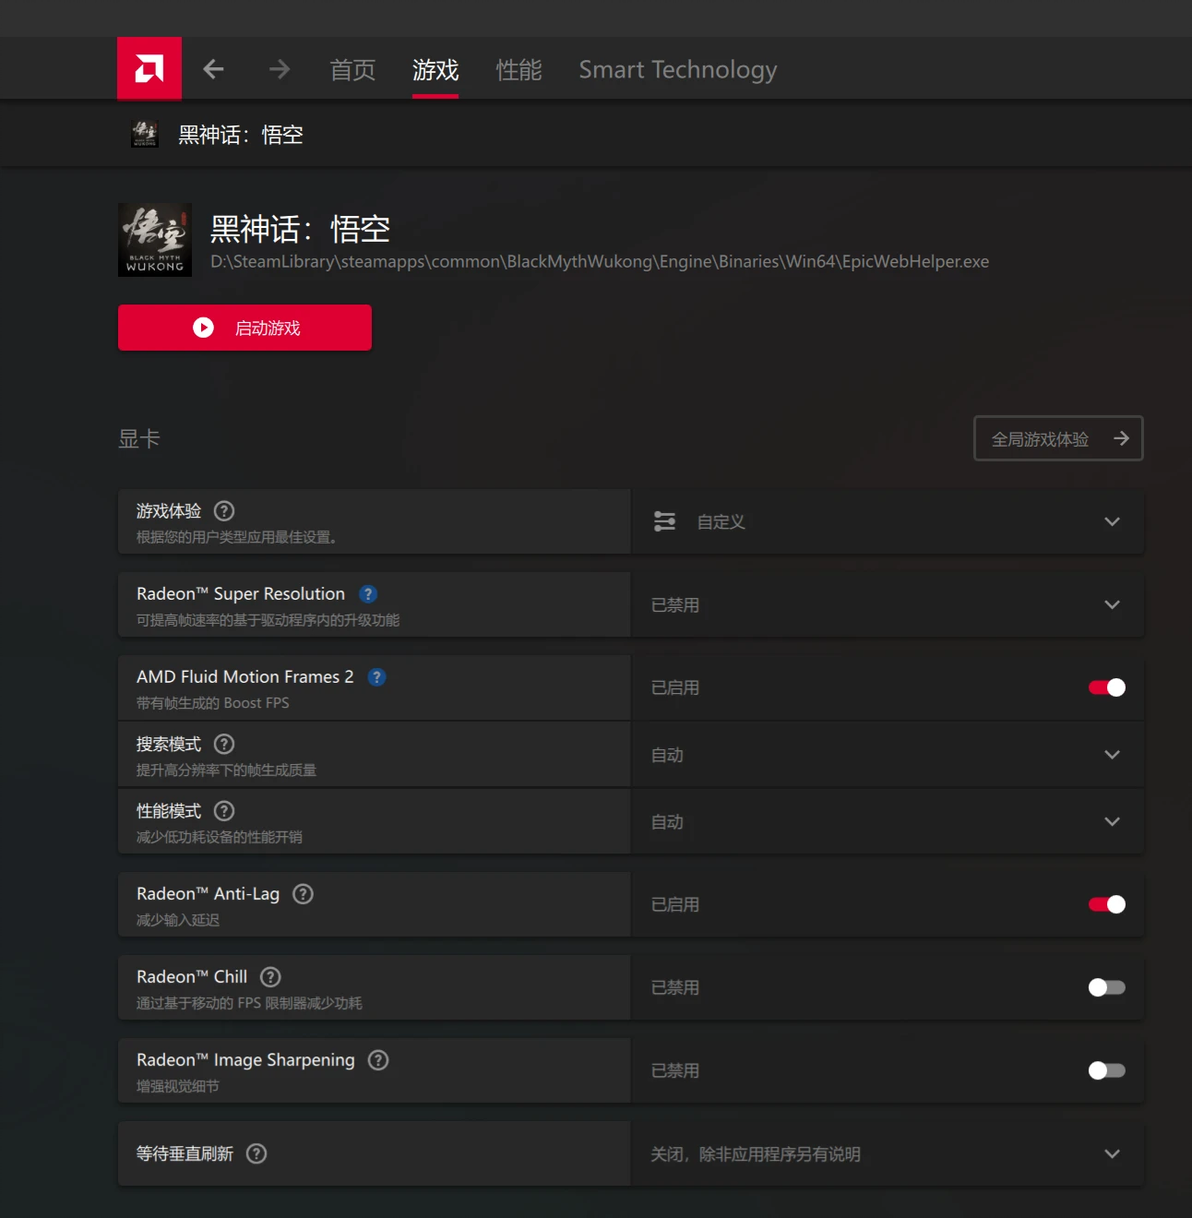Click the AMD logo icon

pyautogui.click(x=149, y=68)
